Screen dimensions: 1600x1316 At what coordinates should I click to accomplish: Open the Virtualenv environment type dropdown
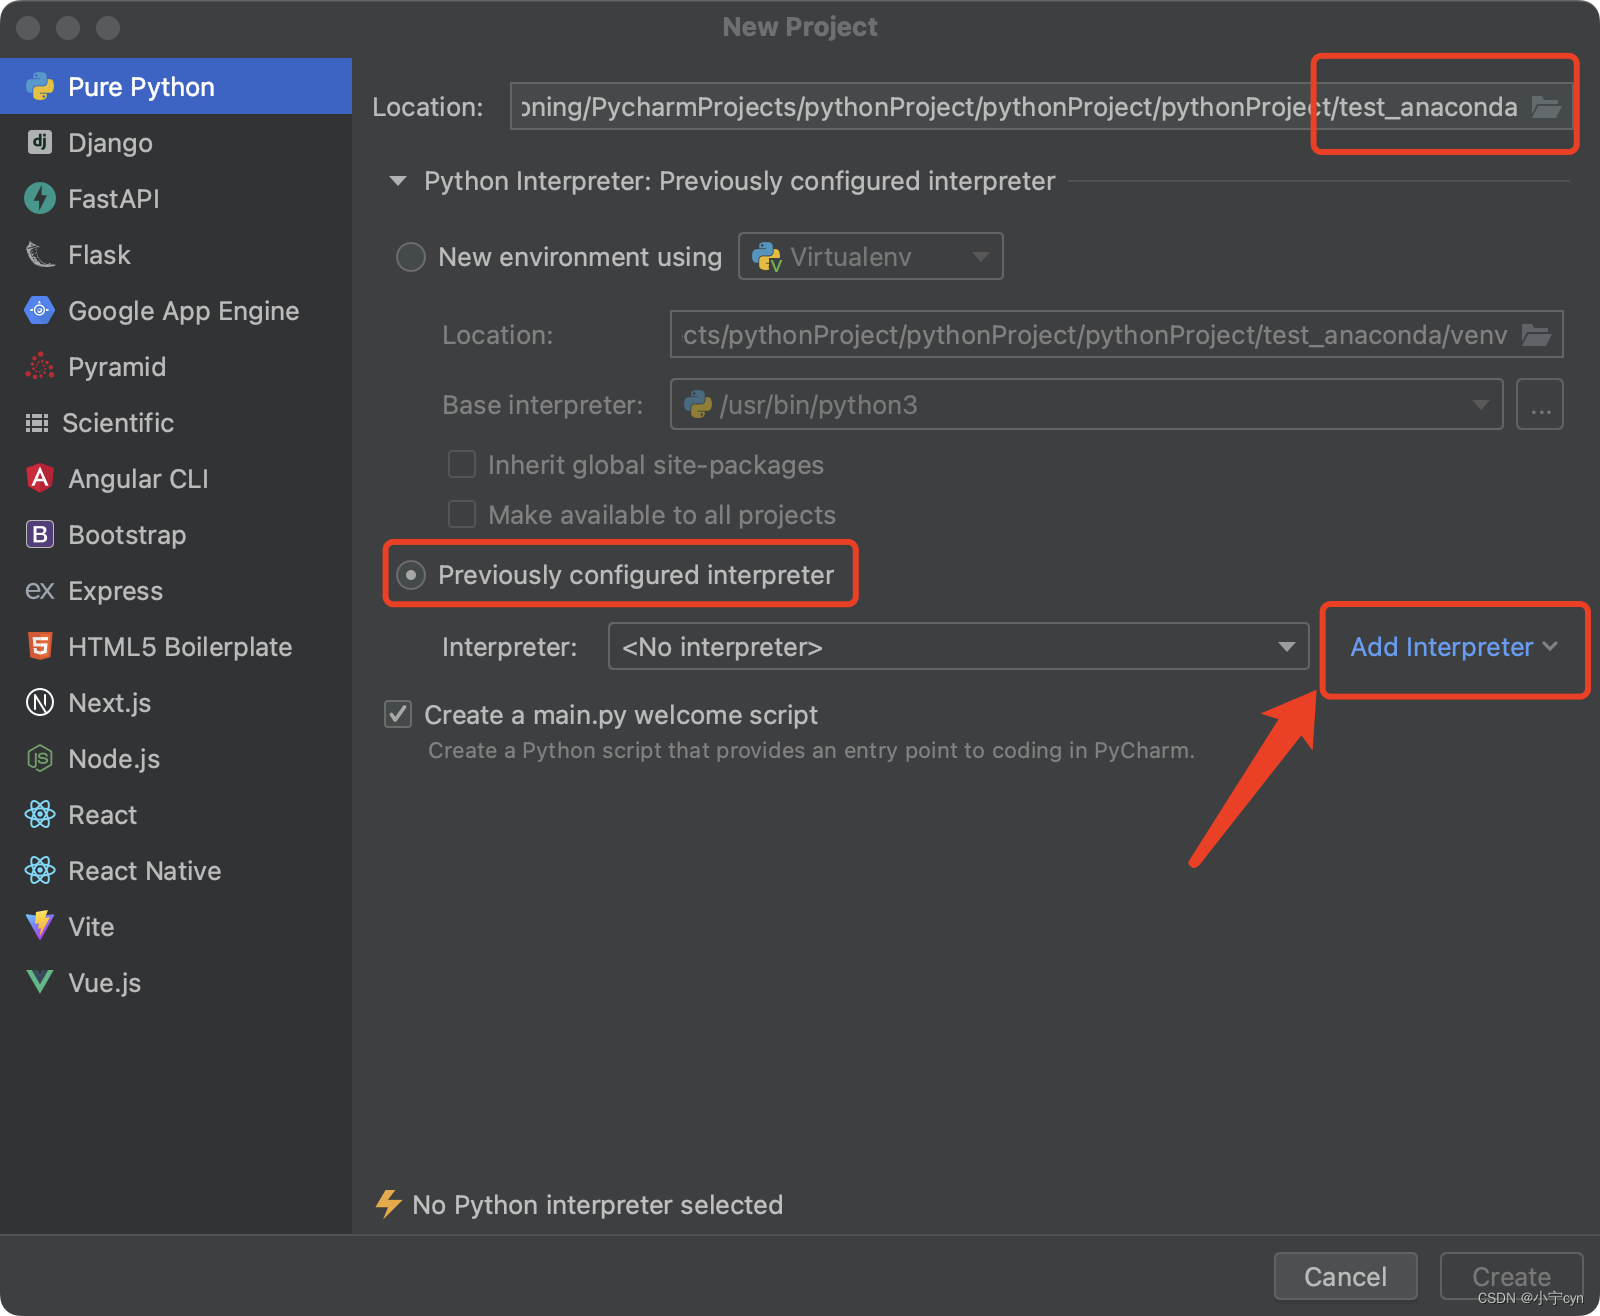point(870,257)
